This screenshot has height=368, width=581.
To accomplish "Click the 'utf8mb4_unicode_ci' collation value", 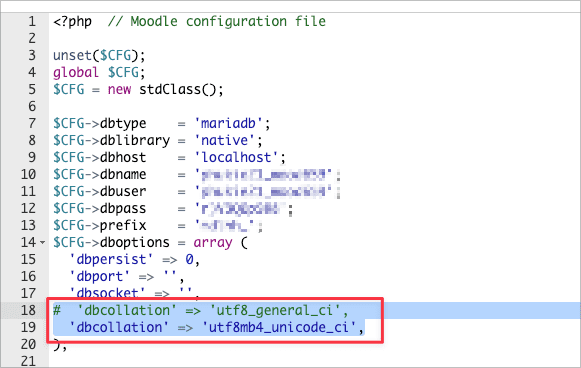I will pos(279,328).
